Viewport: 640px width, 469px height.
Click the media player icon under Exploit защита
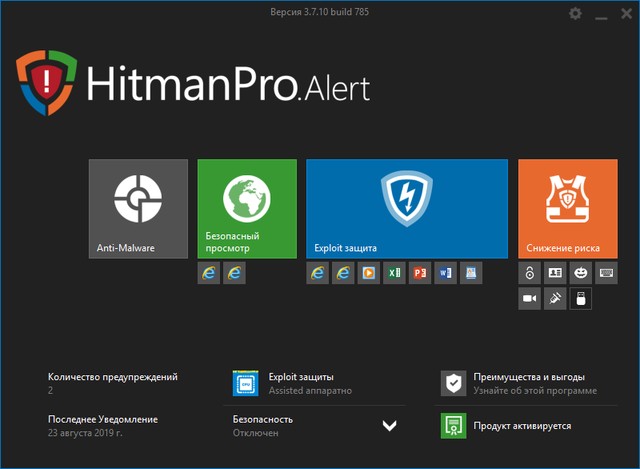(x=369, y=272)
